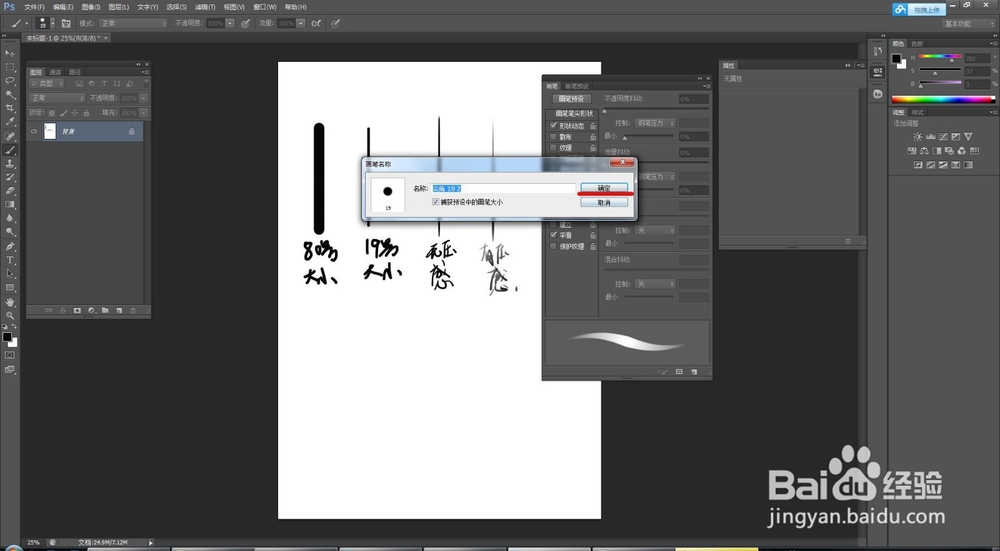
Task: Add Levels adjustment icon
Action: click(x=930, y=136)
